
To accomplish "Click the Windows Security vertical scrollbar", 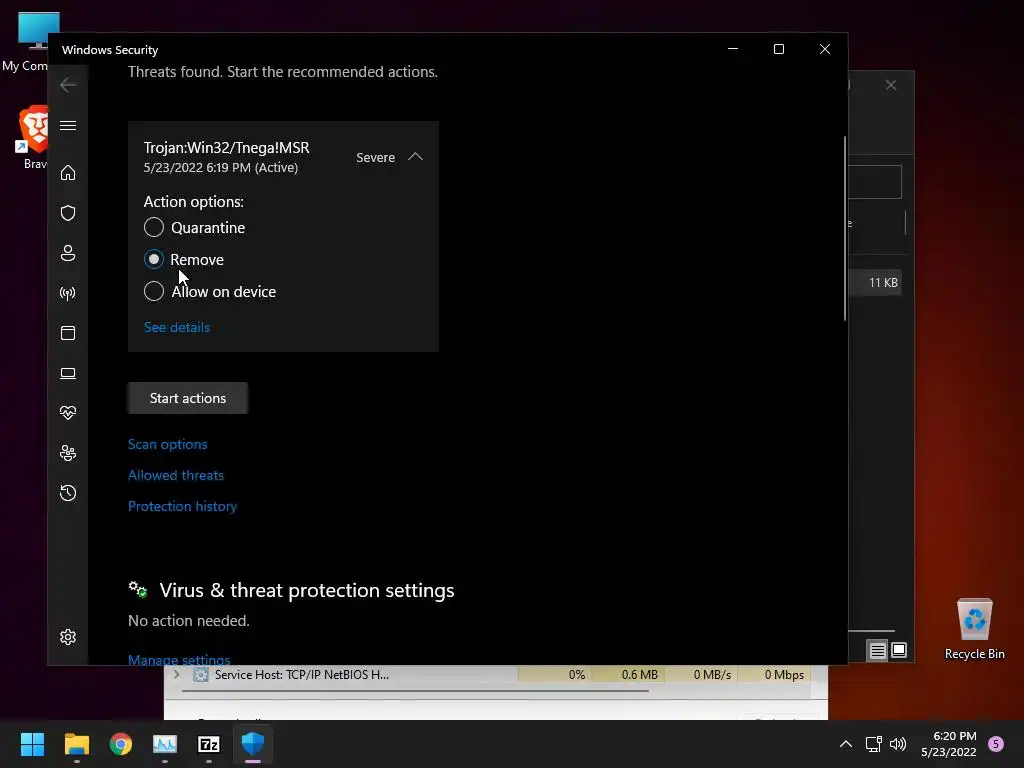I will point(845,229).
